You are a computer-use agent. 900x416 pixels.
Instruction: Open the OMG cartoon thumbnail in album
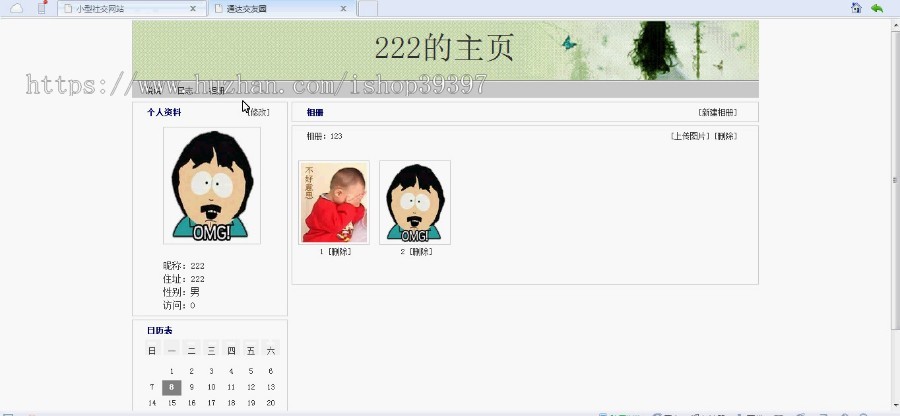point(414,202)
